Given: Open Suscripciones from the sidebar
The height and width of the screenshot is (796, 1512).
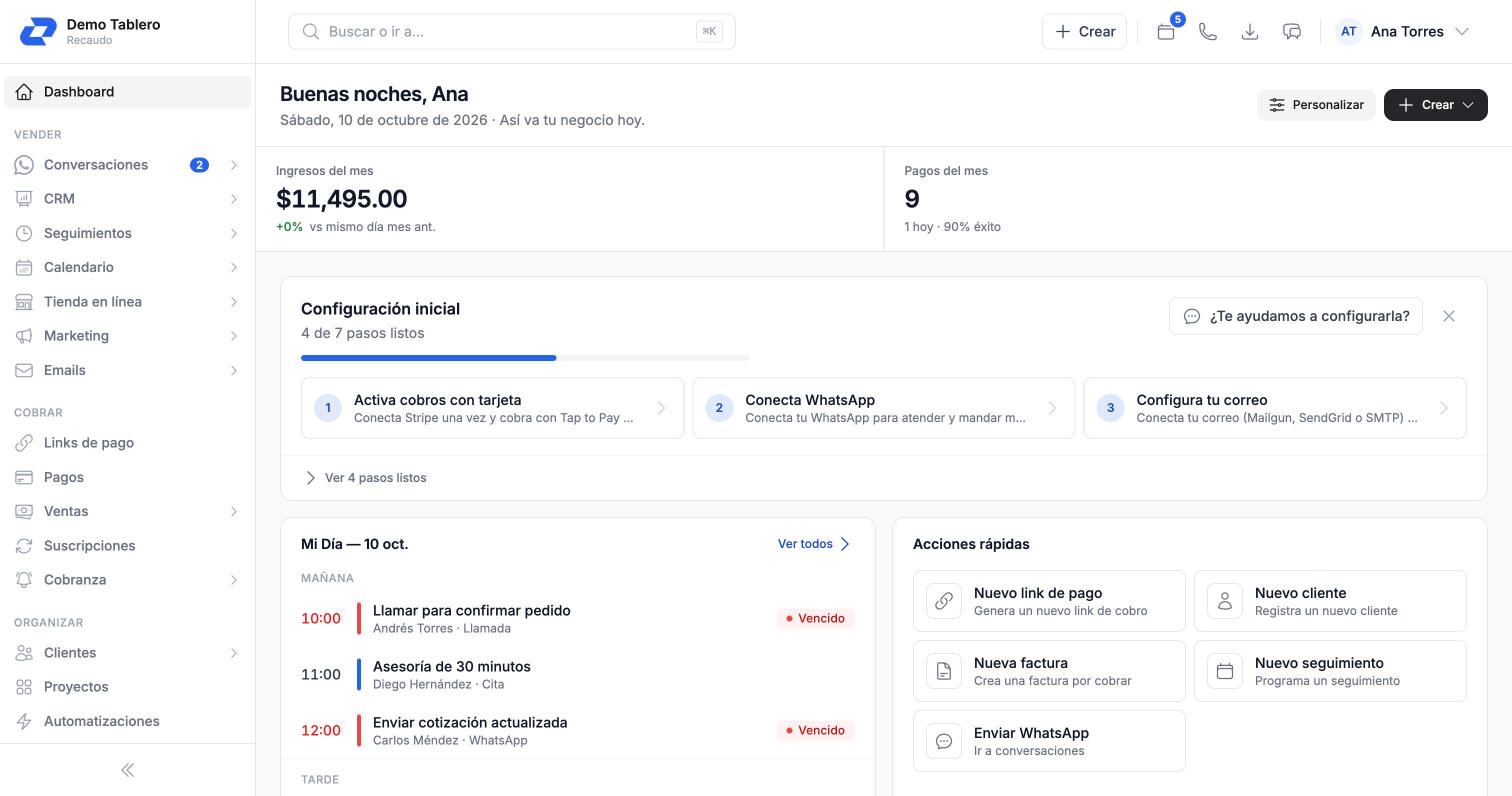Looking at the screenshot, I should click(127, 546).
